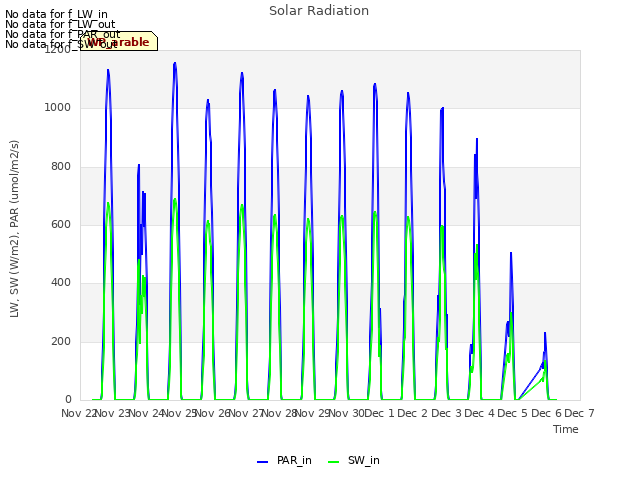Click the Dec 3 x-axis date label
The width and height of the screenshot is (640, 480).
point(446,413)
